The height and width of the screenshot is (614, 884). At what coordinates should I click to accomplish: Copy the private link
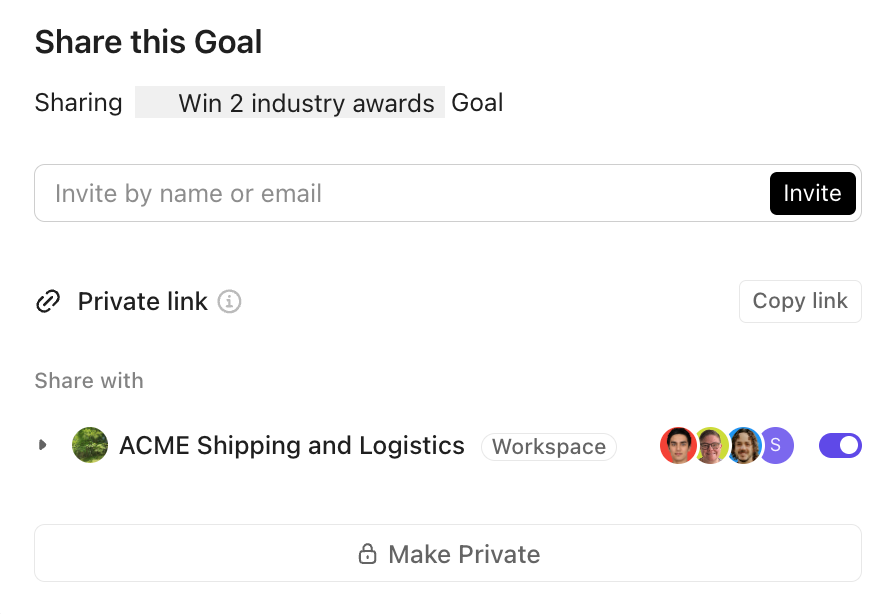point(800,301)
